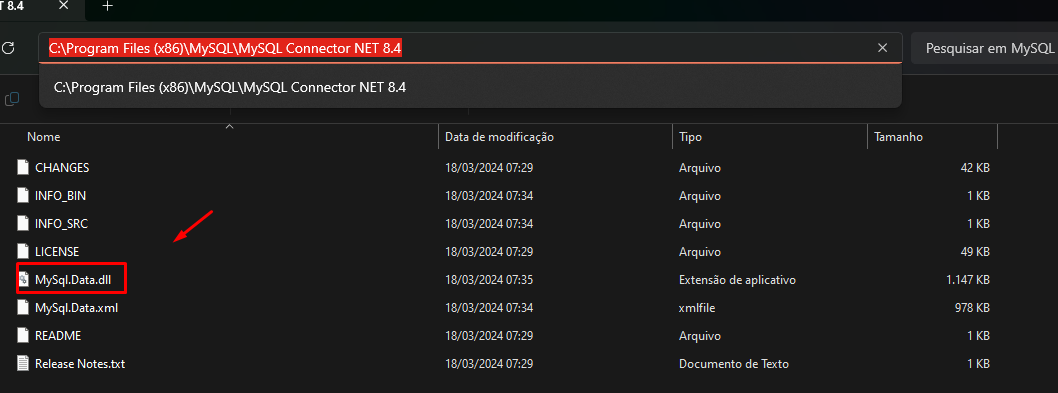Click the xmlfile type cell
The image size is (1058, 393).
tap(697, 307)
